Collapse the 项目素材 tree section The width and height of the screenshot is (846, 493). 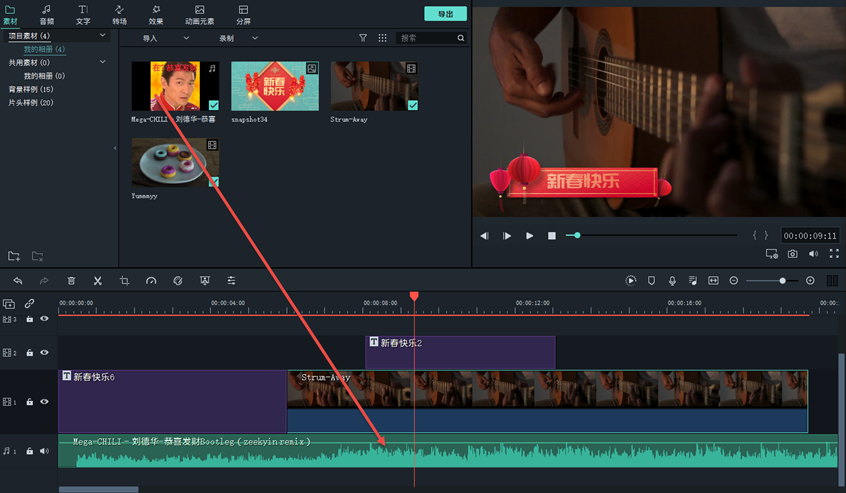(x=102, y=36)
